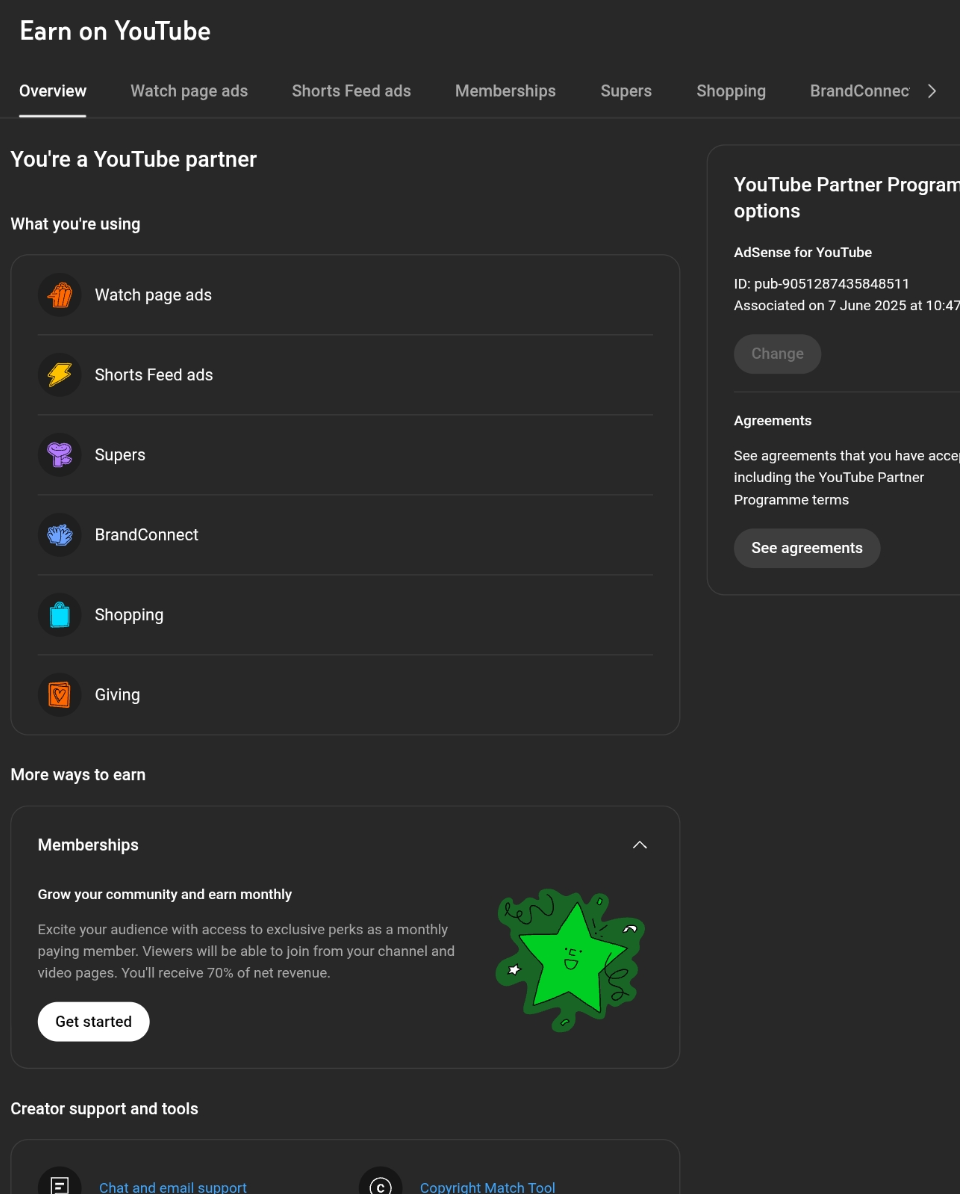The width and height of the screenshot is (960, 1194).
Task: Click the purple Supers icon
Action: click(x=59, y=455)
